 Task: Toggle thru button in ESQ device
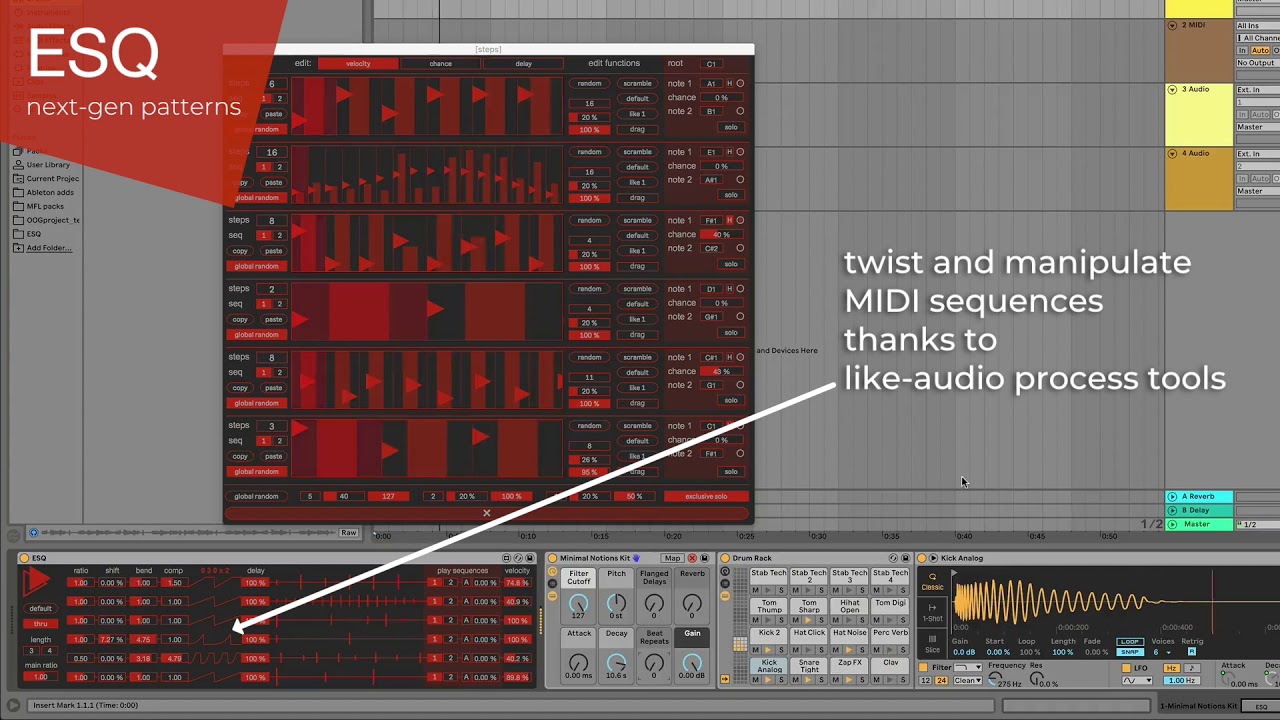[x=40, y=623]
